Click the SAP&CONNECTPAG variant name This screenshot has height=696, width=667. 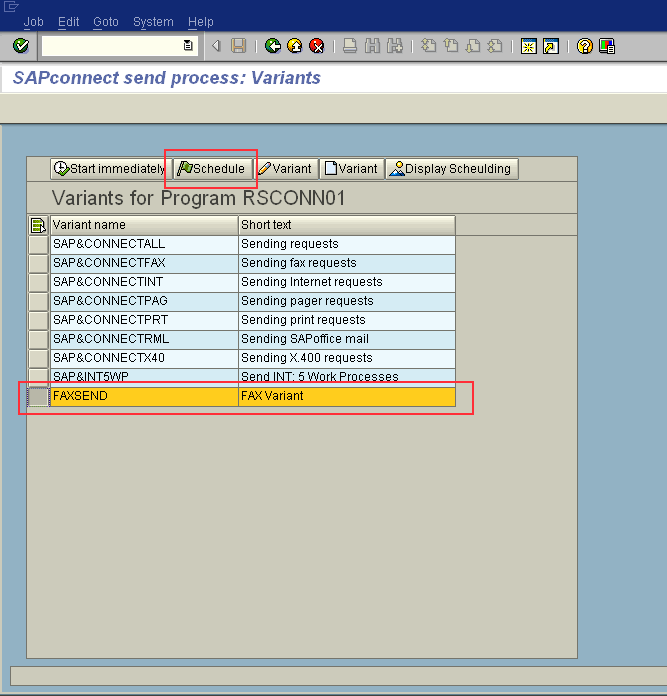pyautogui.click(x=144, y=301)
